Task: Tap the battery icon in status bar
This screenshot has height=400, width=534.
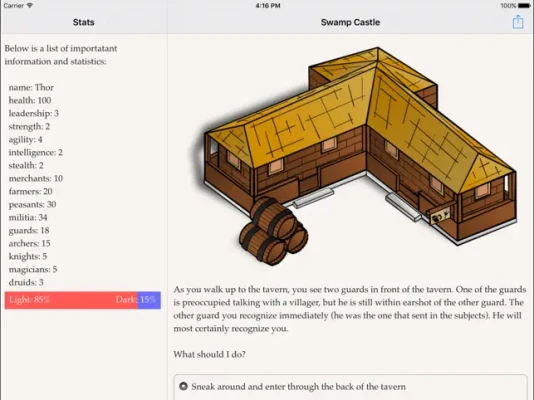Action: click(524, 6)
